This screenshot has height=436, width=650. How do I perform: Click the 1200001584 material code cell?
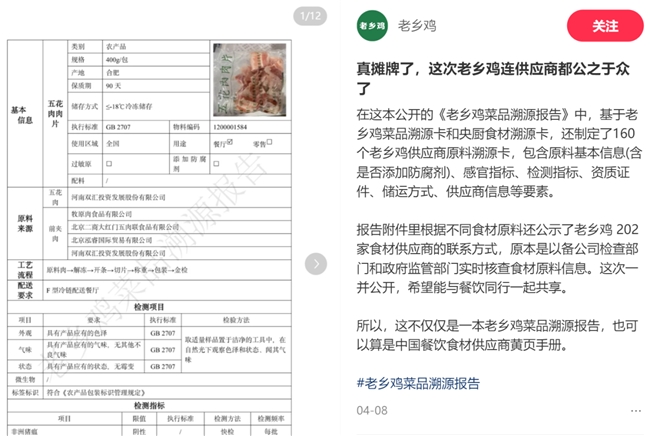tap(251, 127)
